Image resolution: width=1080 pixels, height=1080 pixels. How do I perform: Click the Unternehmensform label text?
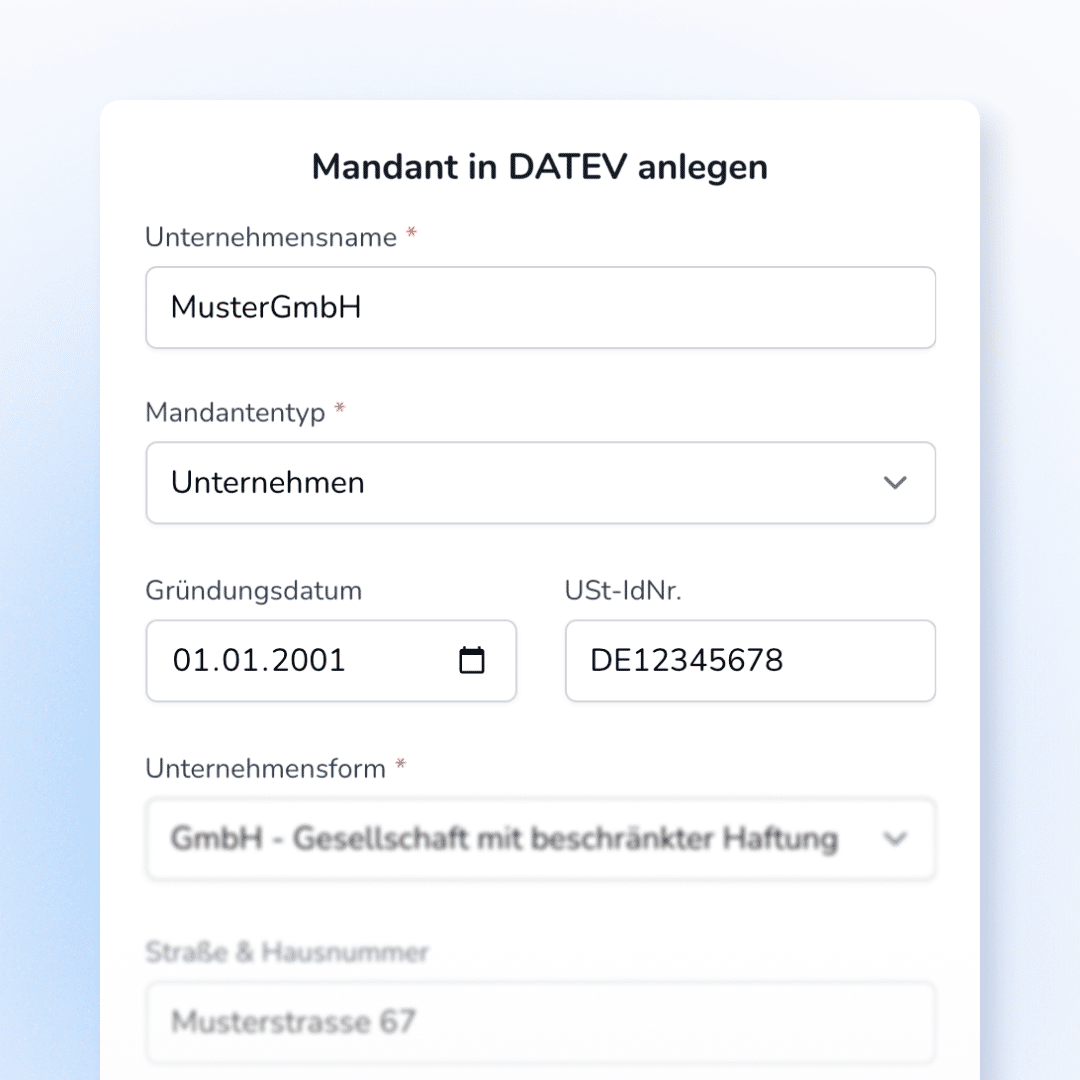(265, 768)
